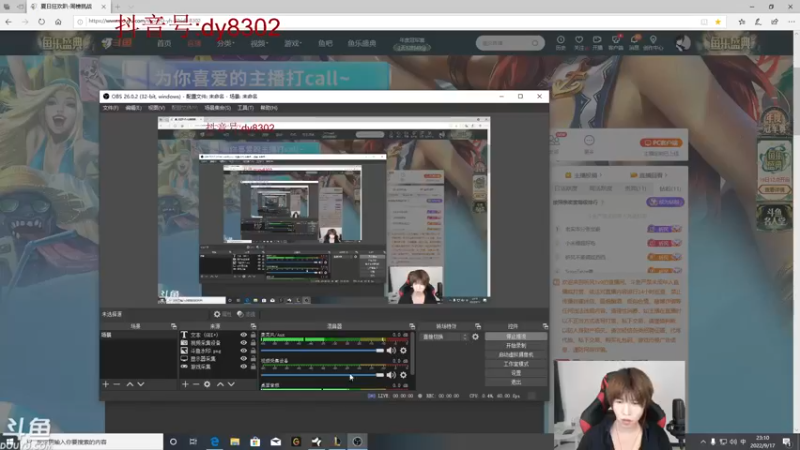Hide the game capture source

pos(243,366)
